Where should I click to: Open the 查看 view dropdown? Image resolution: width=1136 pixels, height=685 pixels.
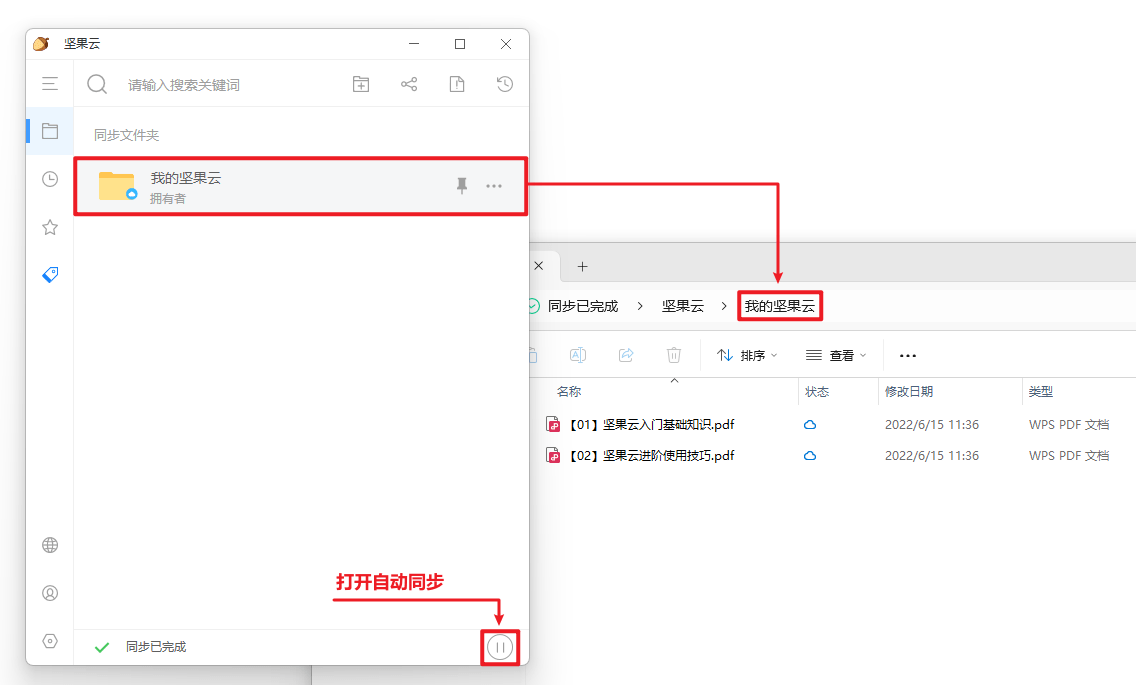(x=836, y=355)
